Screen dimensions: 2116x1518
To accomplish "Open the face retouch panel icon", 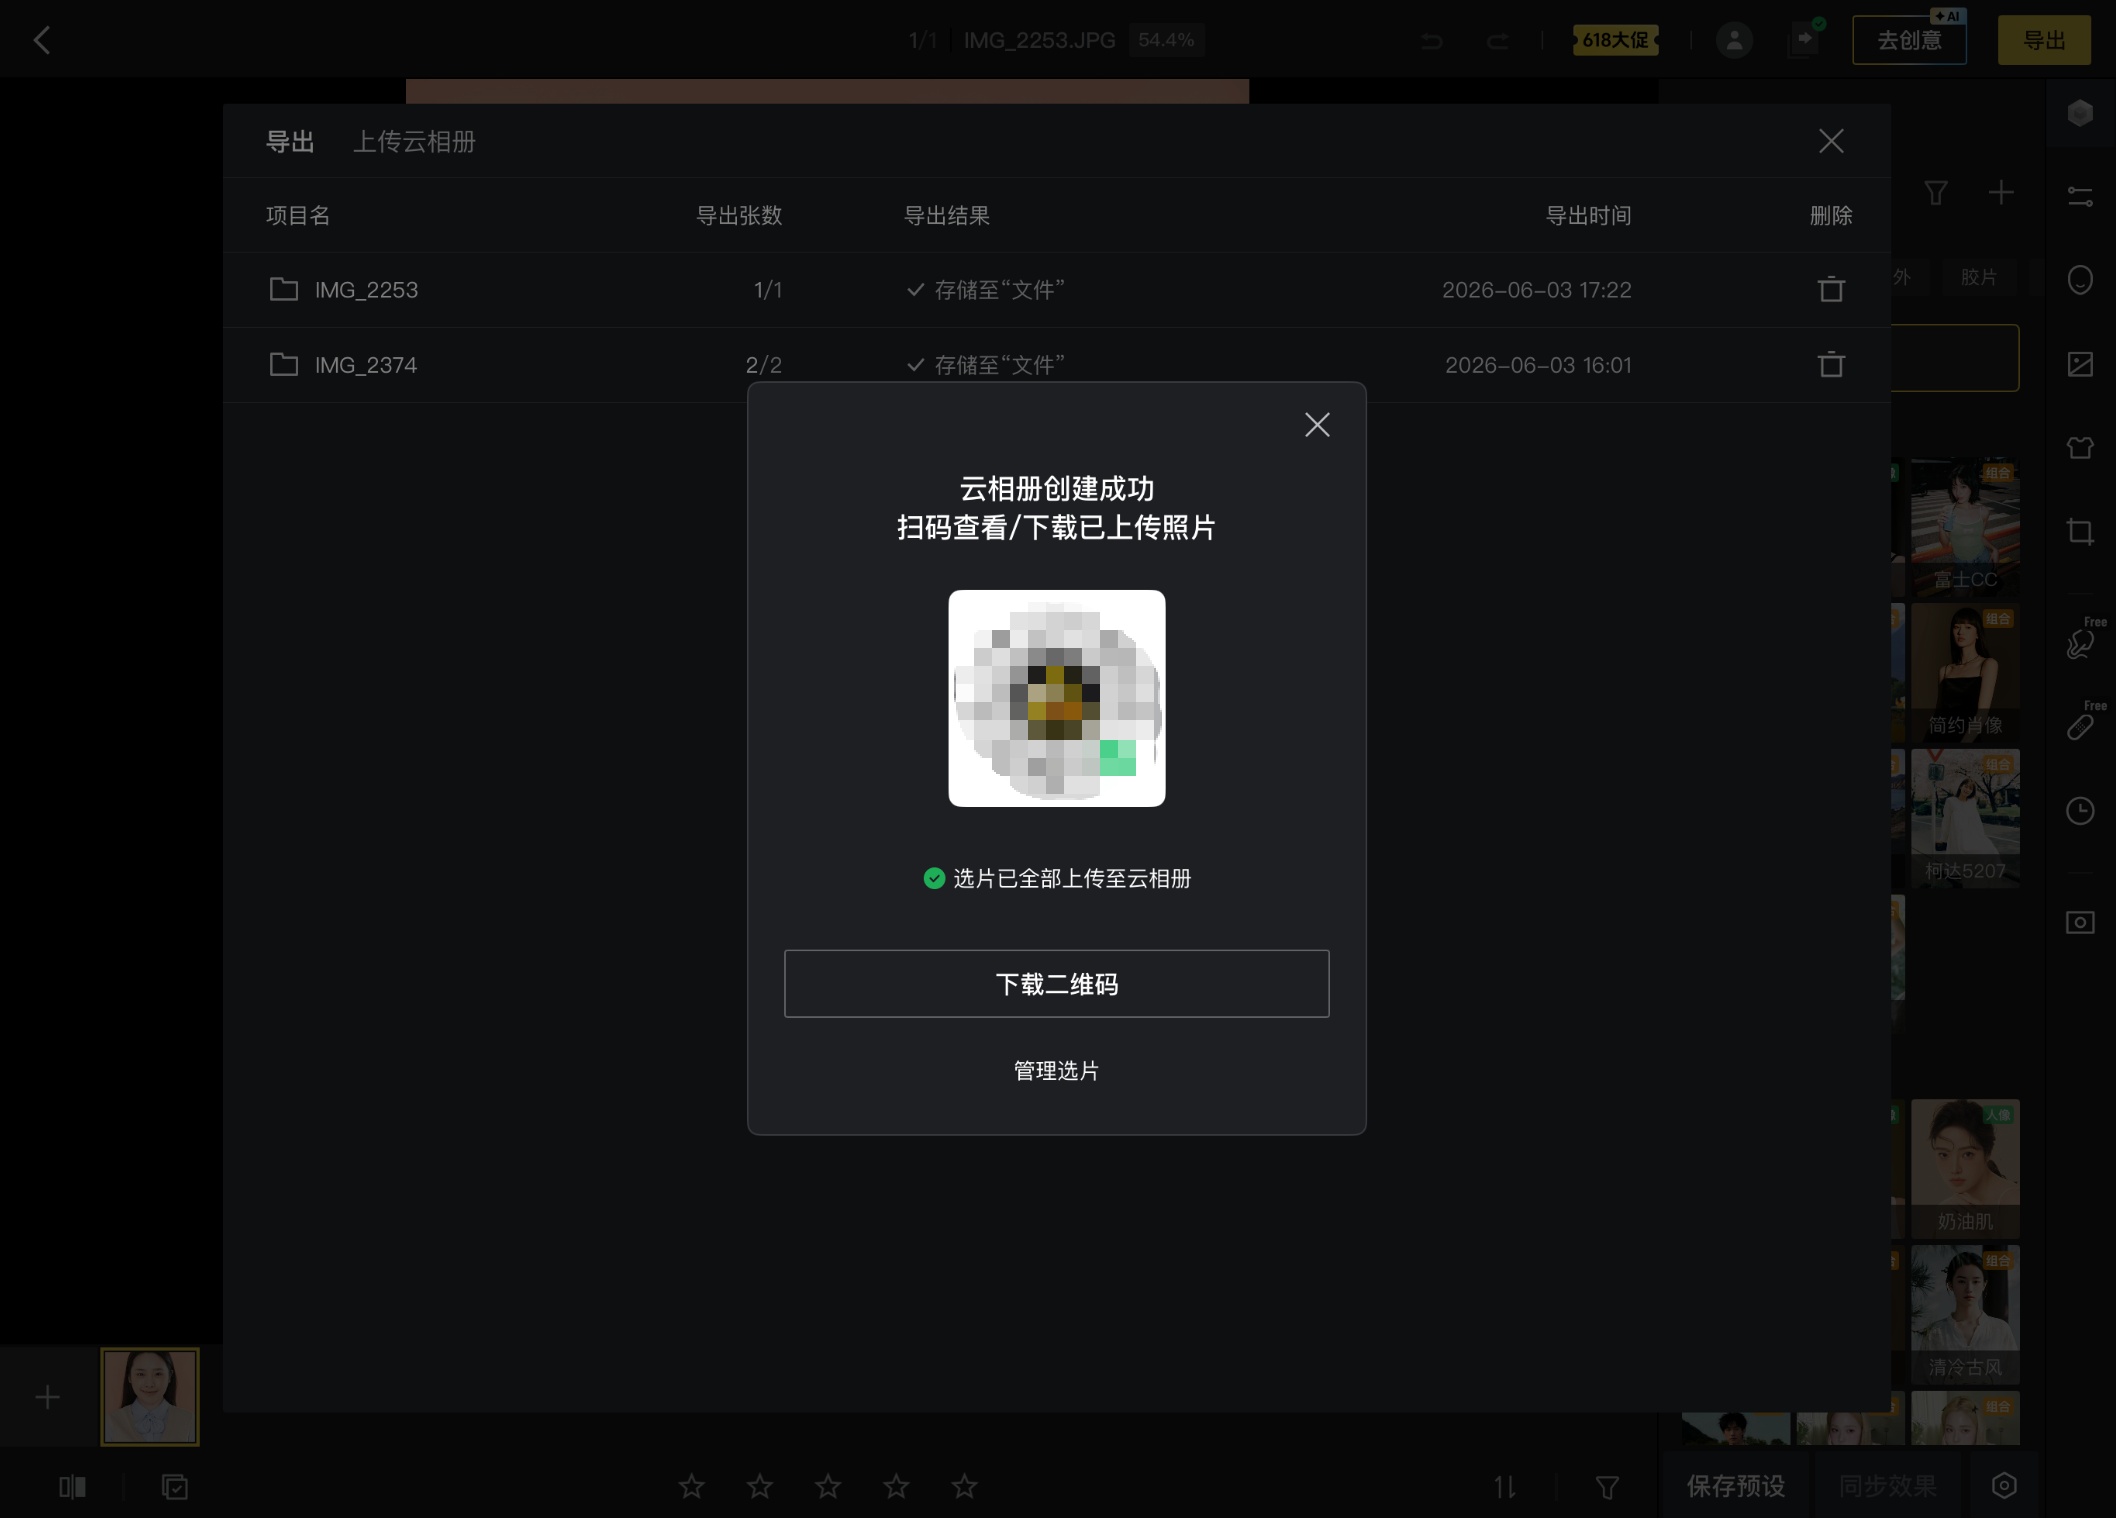I will 2080,280.
